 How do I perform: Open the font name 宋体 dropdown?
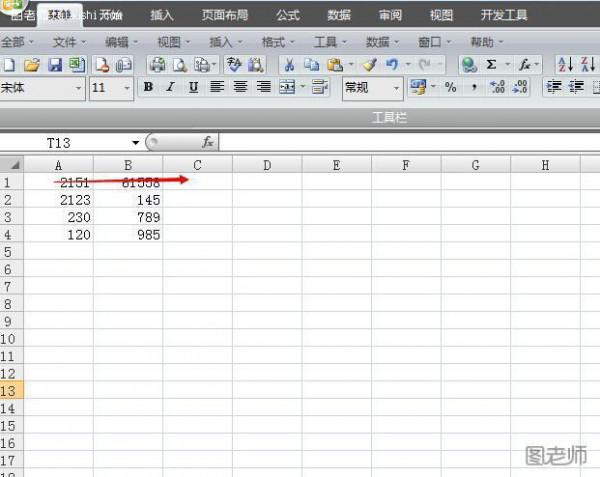pyautogui.click(x=79, y=88)
